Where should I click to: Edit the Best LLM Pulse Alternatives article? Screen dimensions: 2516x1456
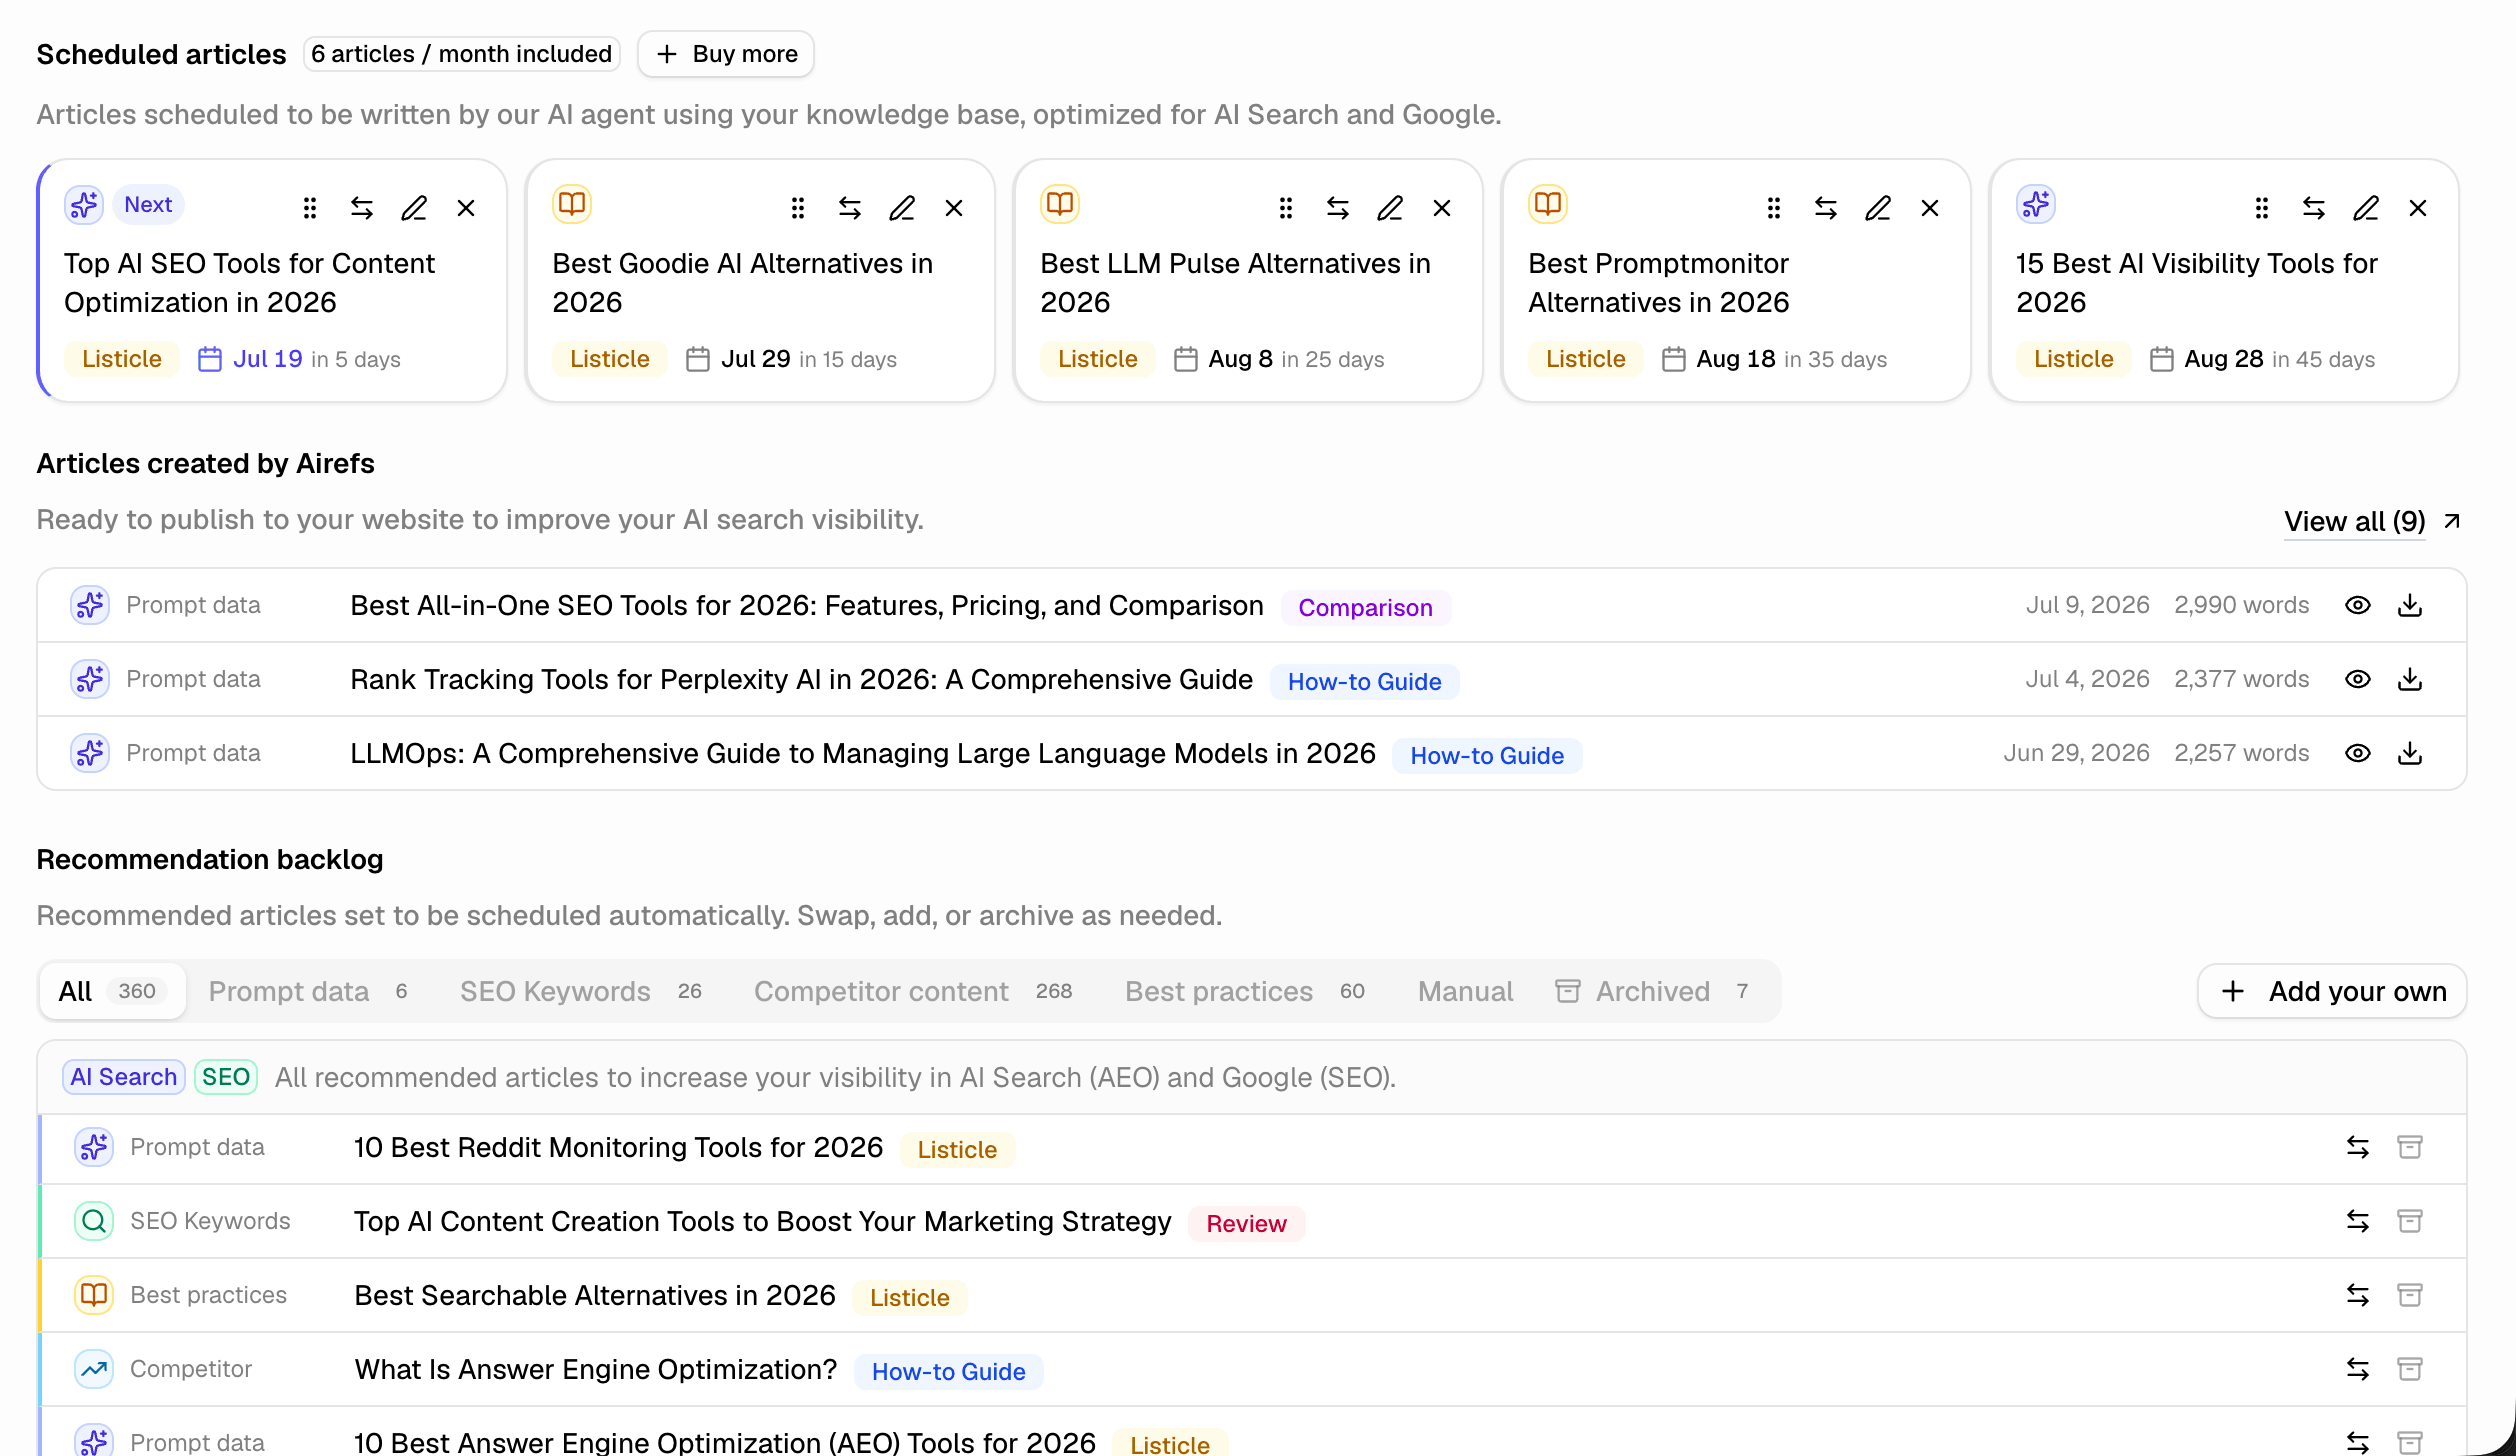pyautogui.click(x=1390, y=208)
